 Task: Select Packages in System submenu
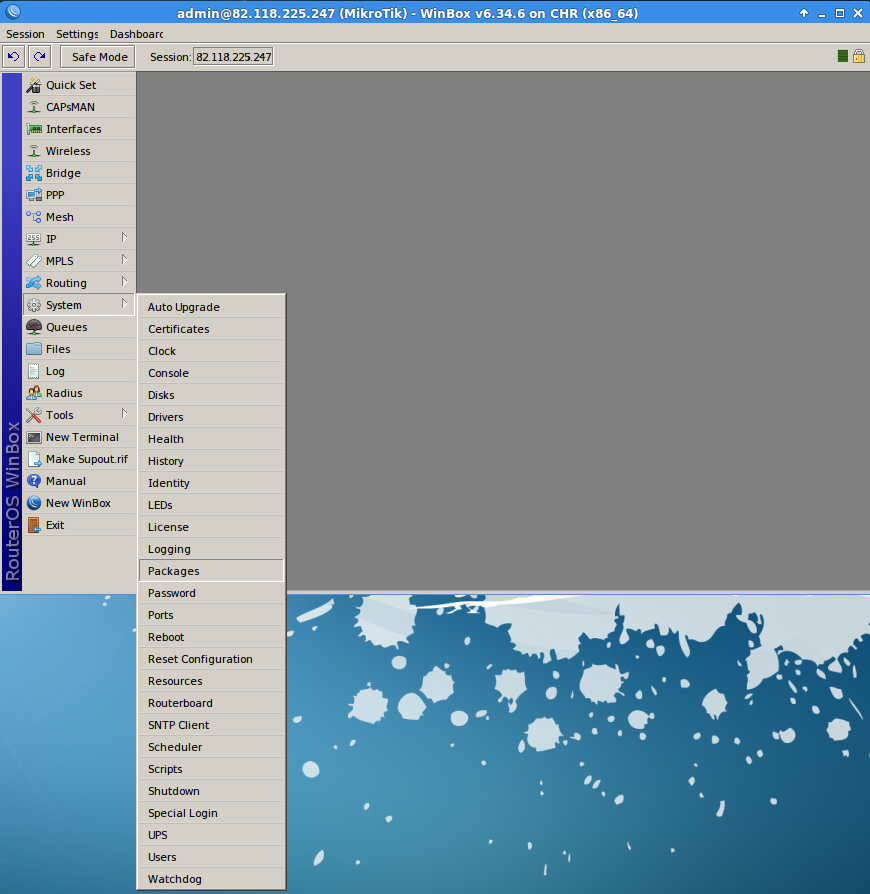[x=211, y=571]
